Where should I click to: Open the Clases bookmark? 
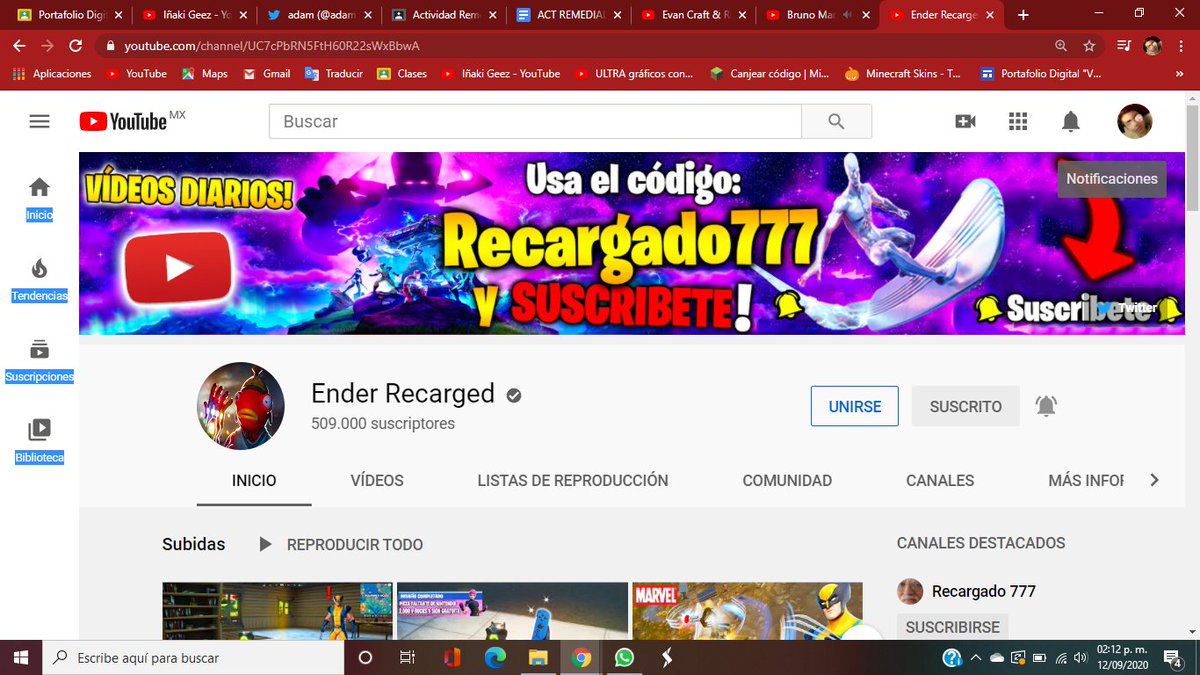(x=402, y=73)
